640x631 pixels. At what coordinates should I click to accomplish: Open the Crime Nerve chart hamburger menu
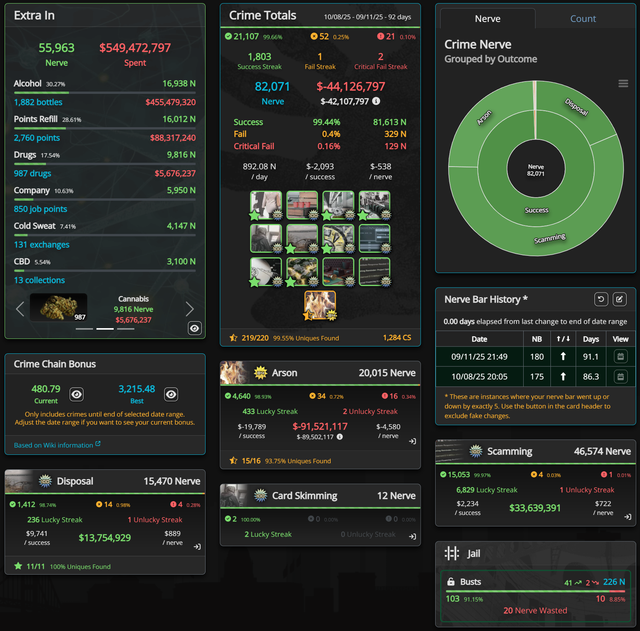tap(623, 83)
